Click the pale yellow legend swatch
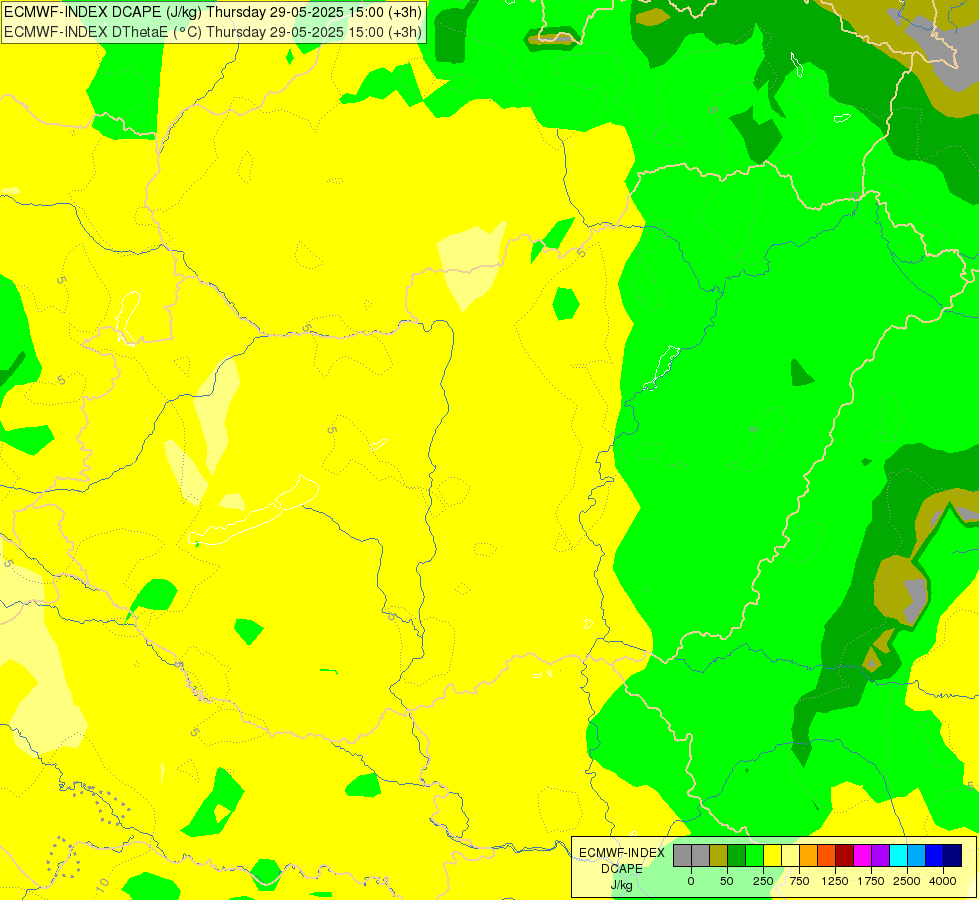Image resolution: width=979 pixels, height=900 pixels. click(790, 855)
